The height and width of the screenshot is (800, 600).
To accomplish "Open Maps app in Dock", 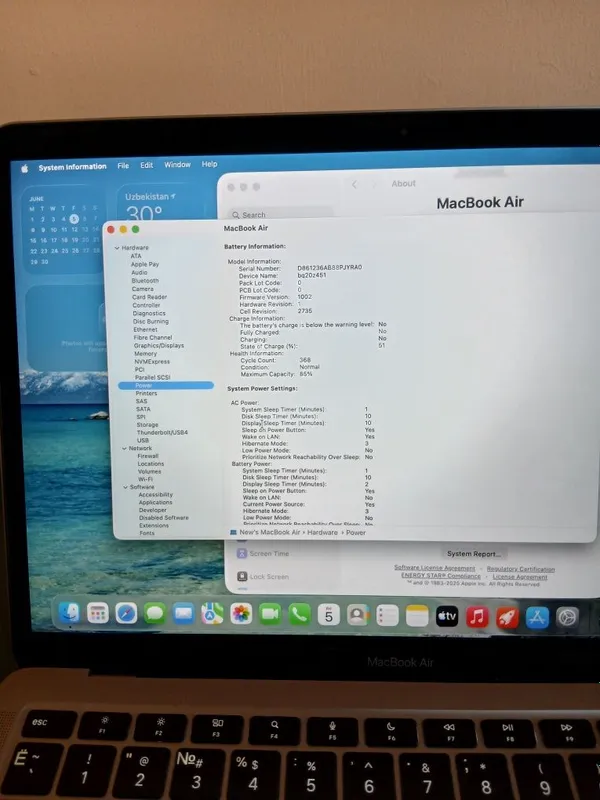I will tap(212, 614).
